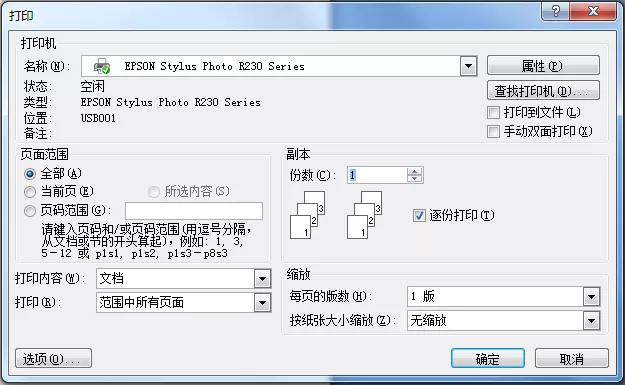Click the printer icon in name field
The width and height of the screenshot is (625, 385).
102,66
